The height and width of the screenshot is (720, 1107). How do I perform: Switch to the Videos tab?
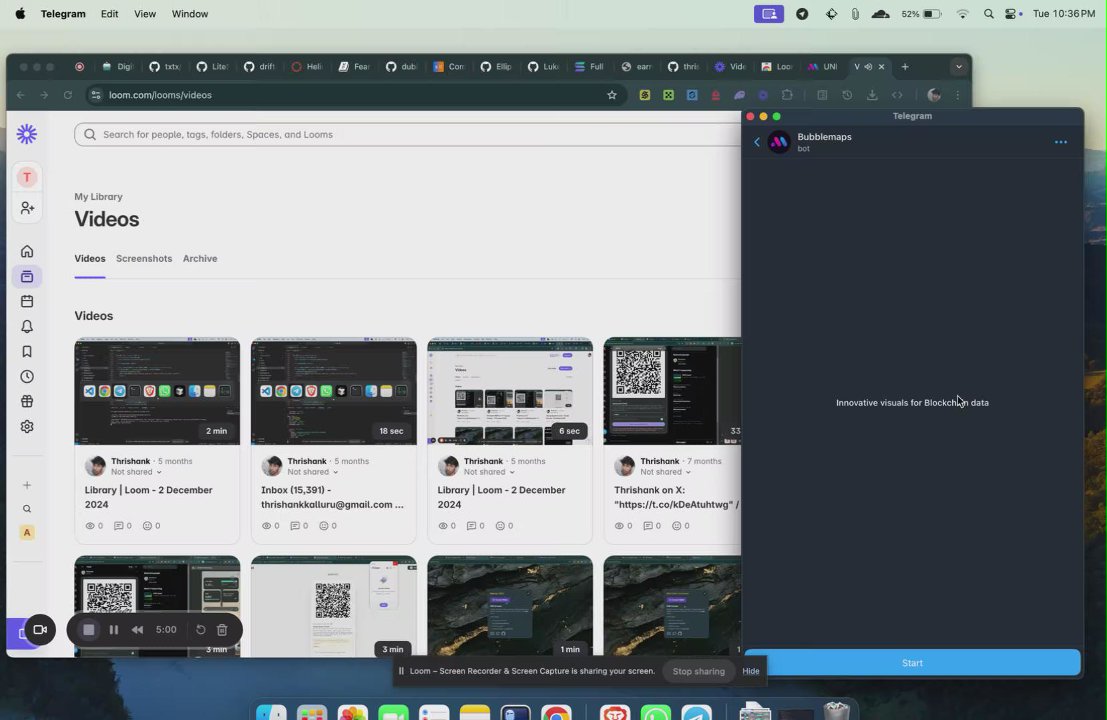click(x=90, y=259)
